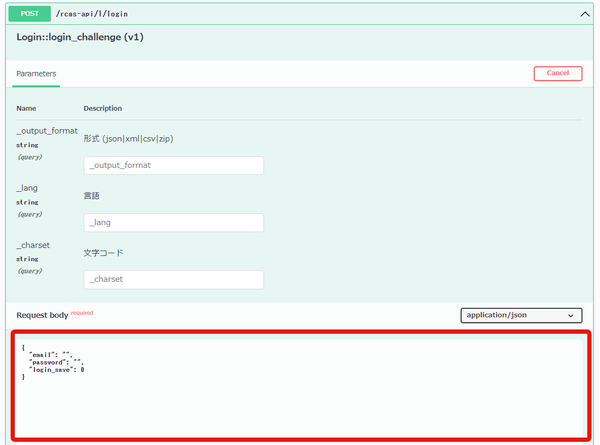
Task: Click the _charset parameter name
Action: pyautogui.click(x=33, y=245)
